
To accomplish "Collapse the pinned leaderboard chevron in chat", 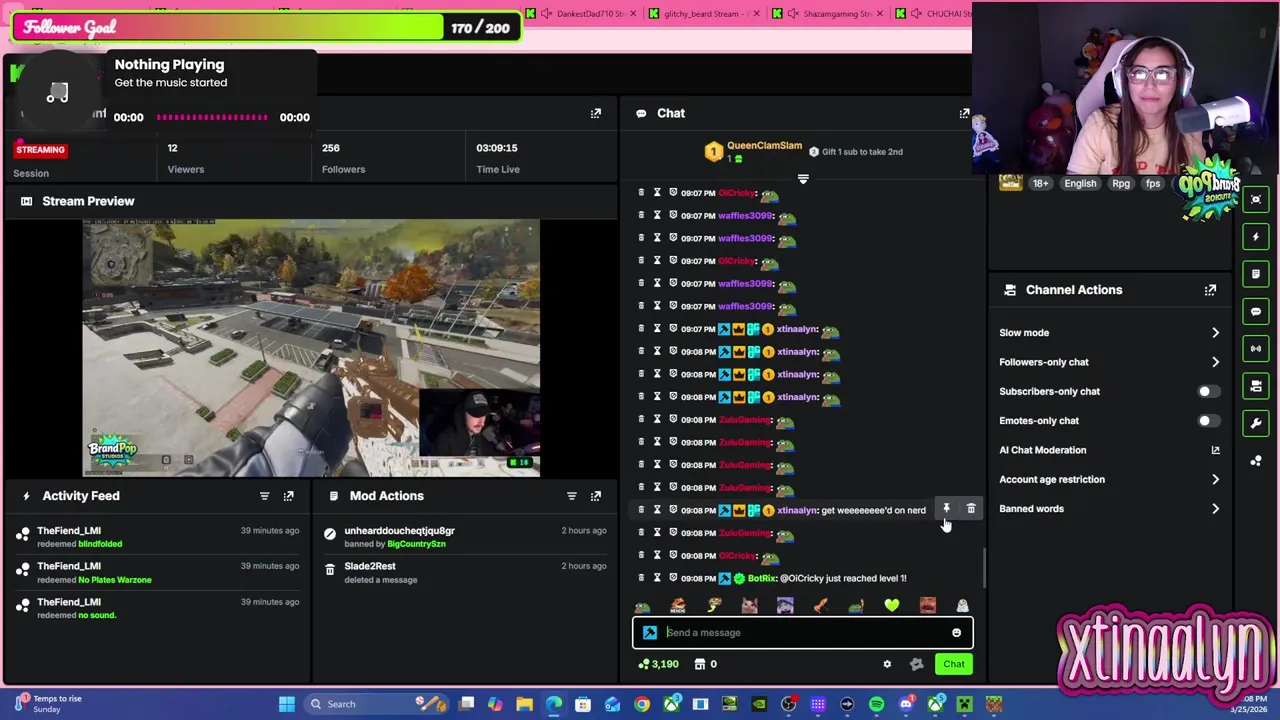I will pos(803,179).
